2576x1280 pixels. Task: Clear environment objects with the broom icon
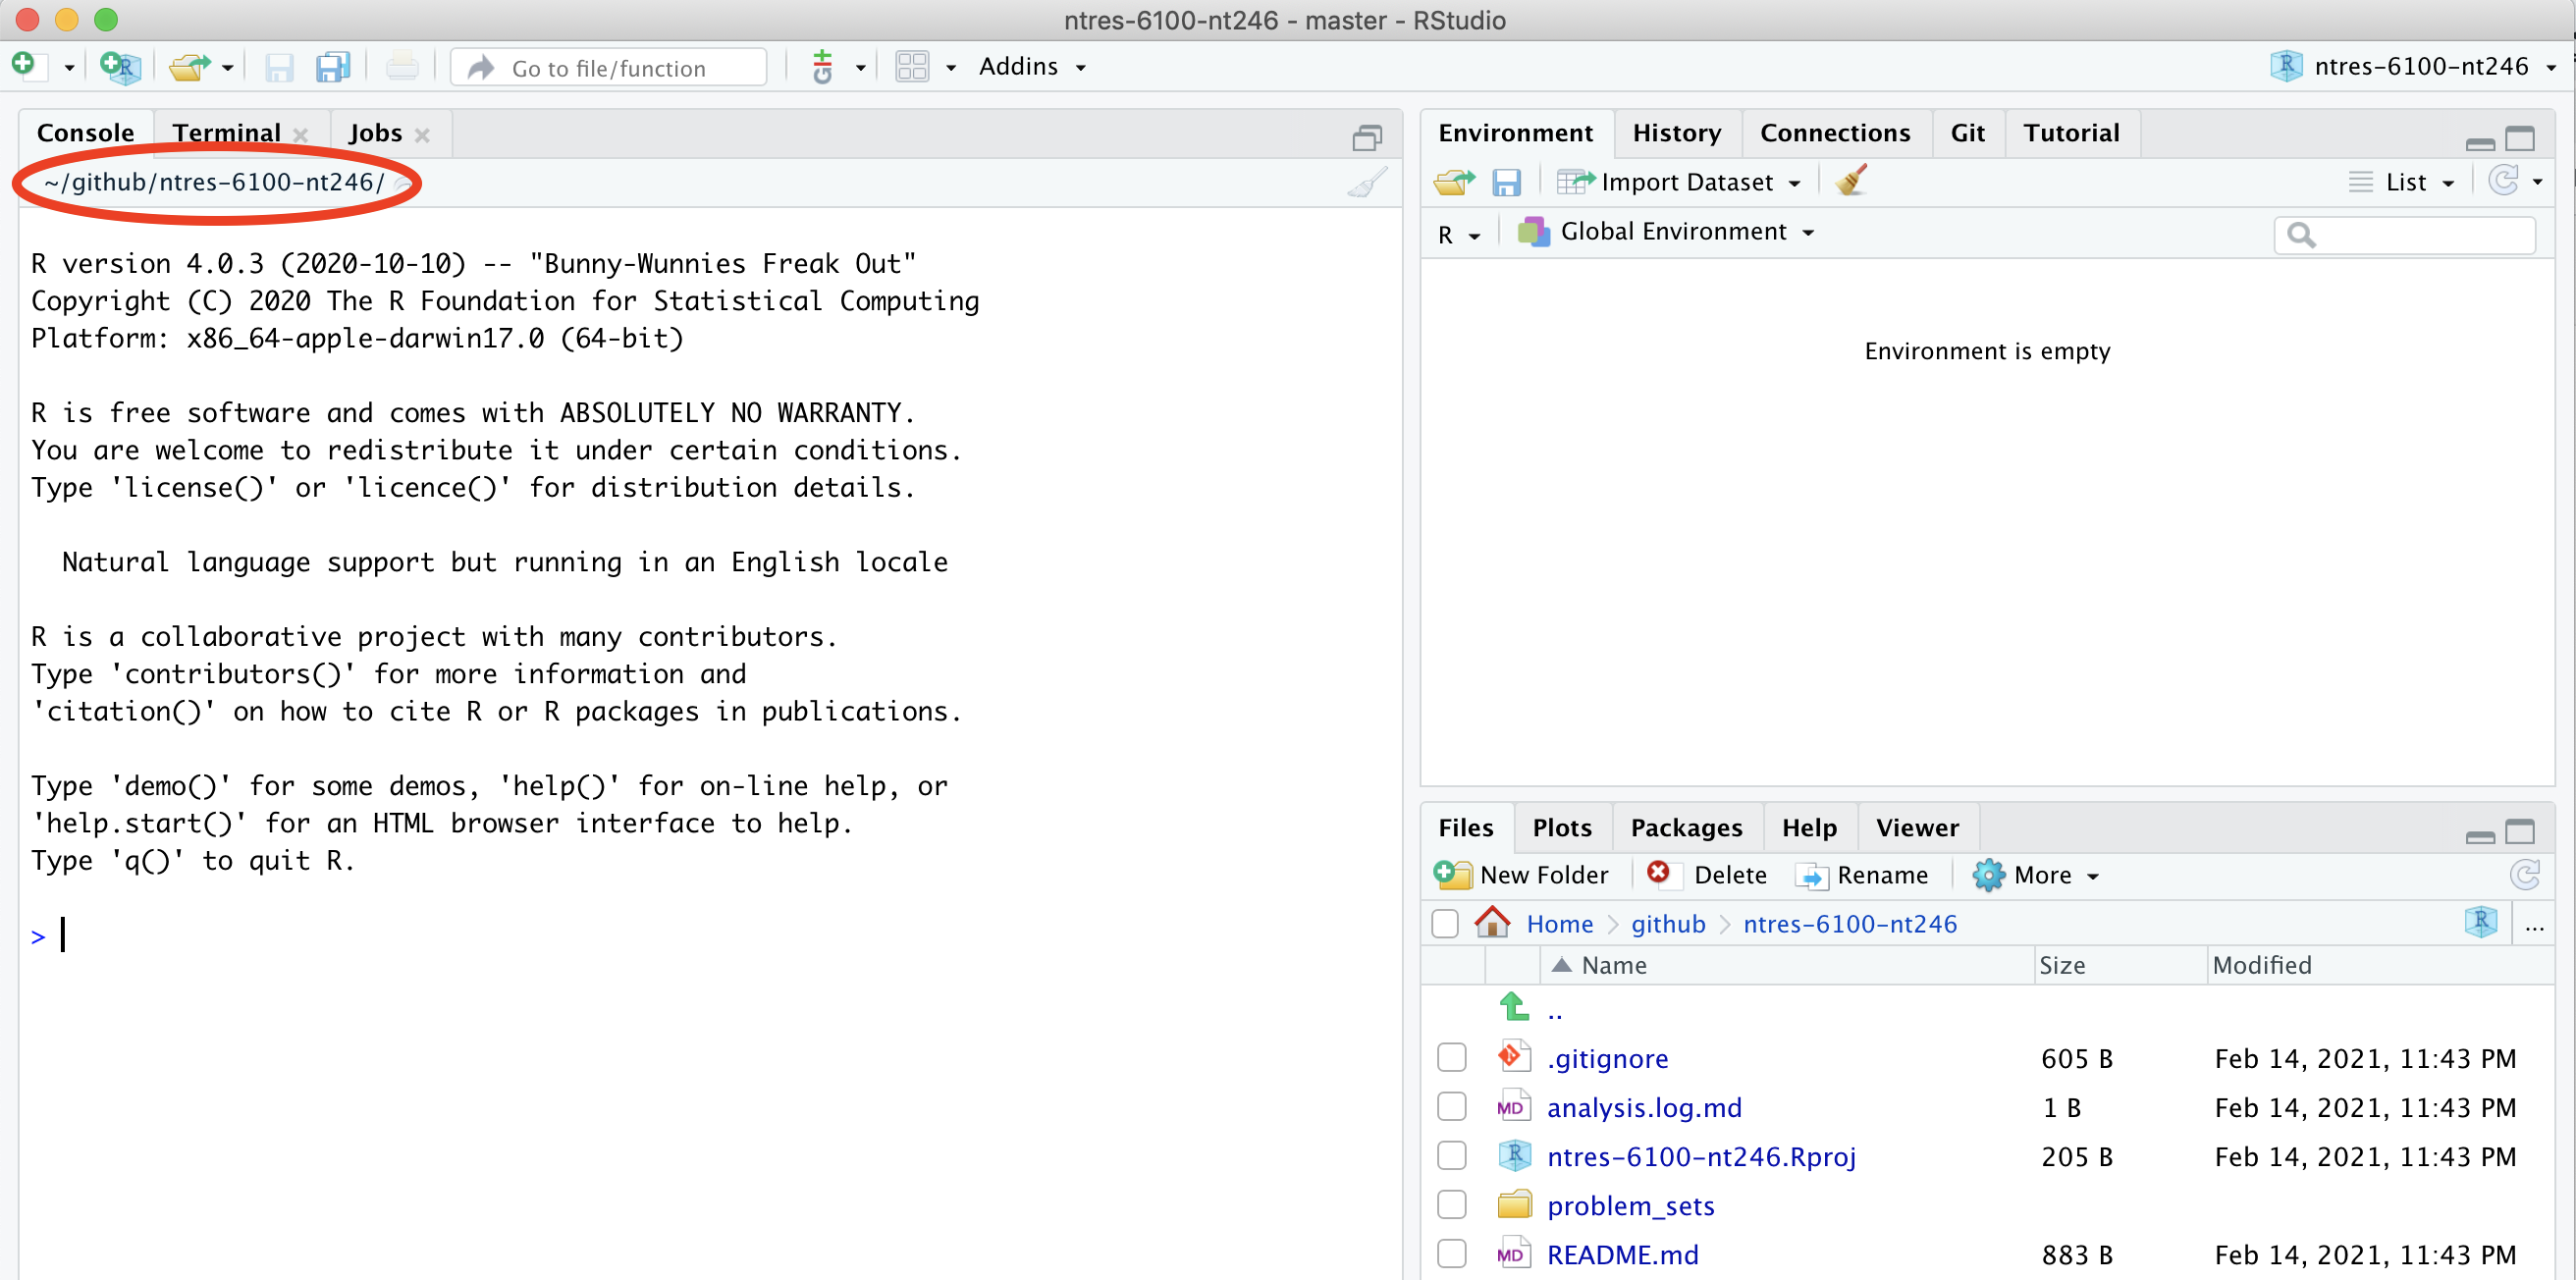pyautogui.click(x=1851, y=181)
